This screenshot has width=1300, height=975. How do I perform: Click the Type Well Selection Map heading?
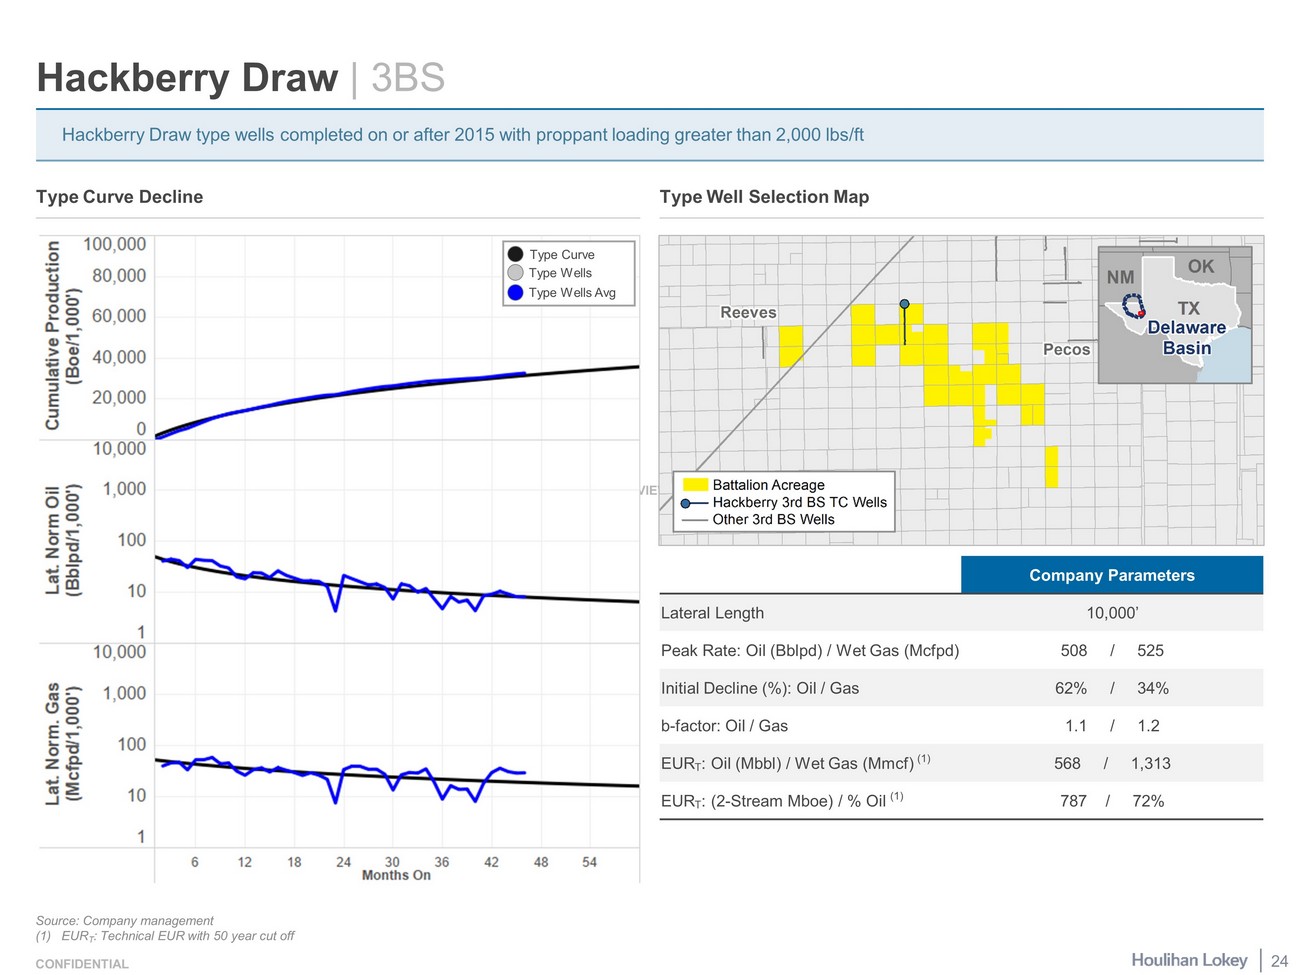764,197
